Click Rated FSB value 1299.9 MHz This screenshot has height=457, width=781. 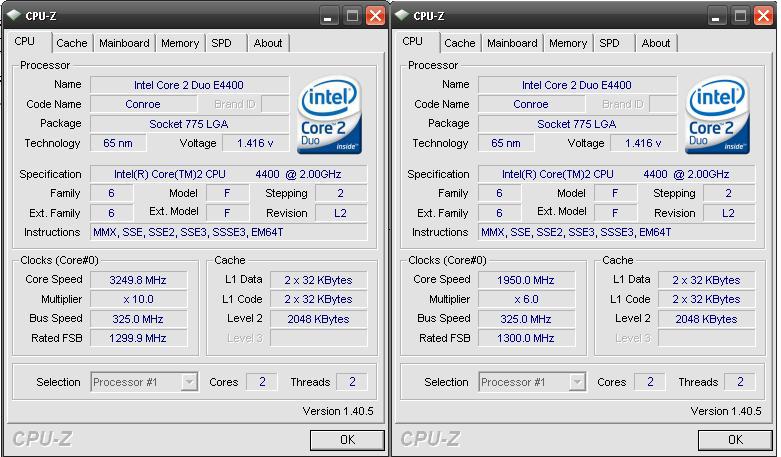pos(138,339)
